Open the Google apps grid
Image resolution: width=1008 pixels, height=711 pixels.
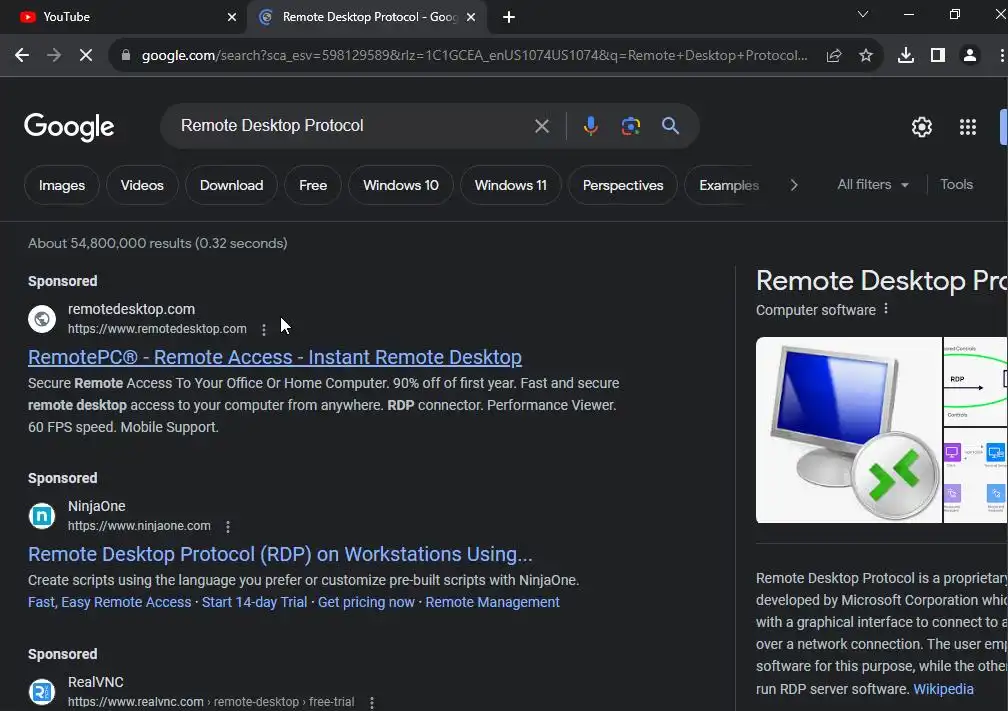click(968, 127)
